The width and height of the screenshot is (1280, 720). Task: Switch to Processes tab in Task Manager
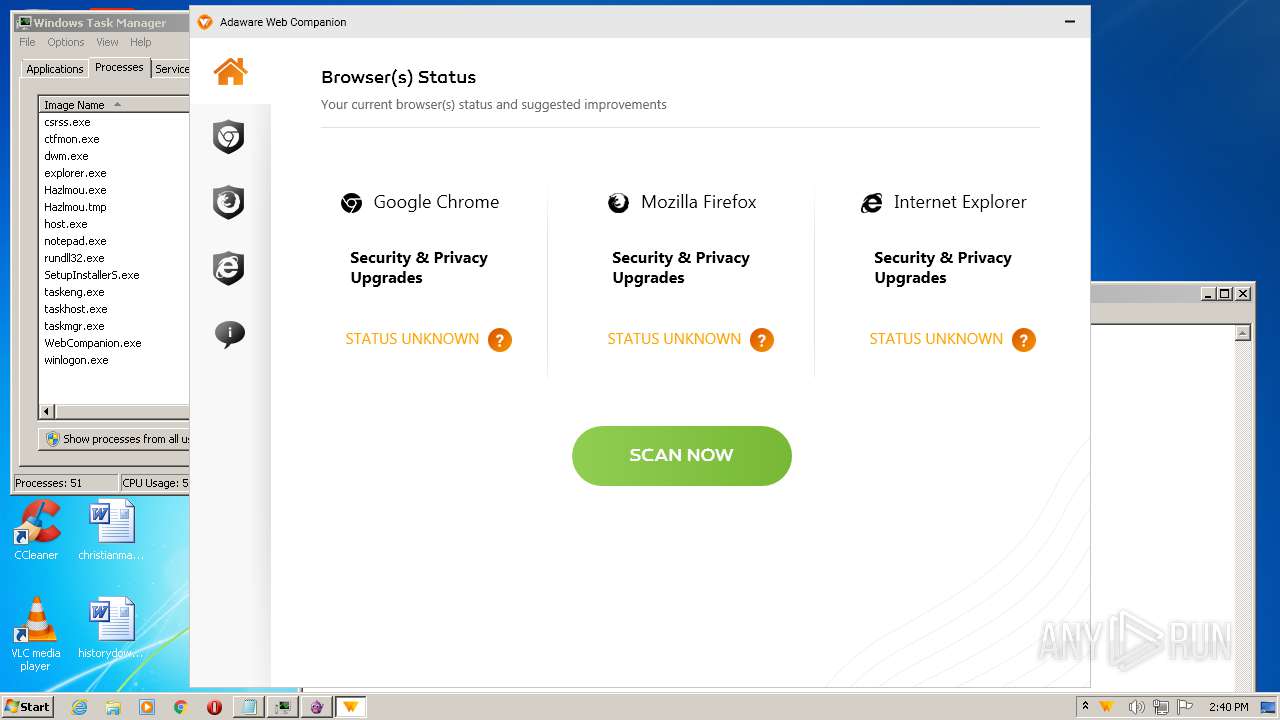pos(119,67)
